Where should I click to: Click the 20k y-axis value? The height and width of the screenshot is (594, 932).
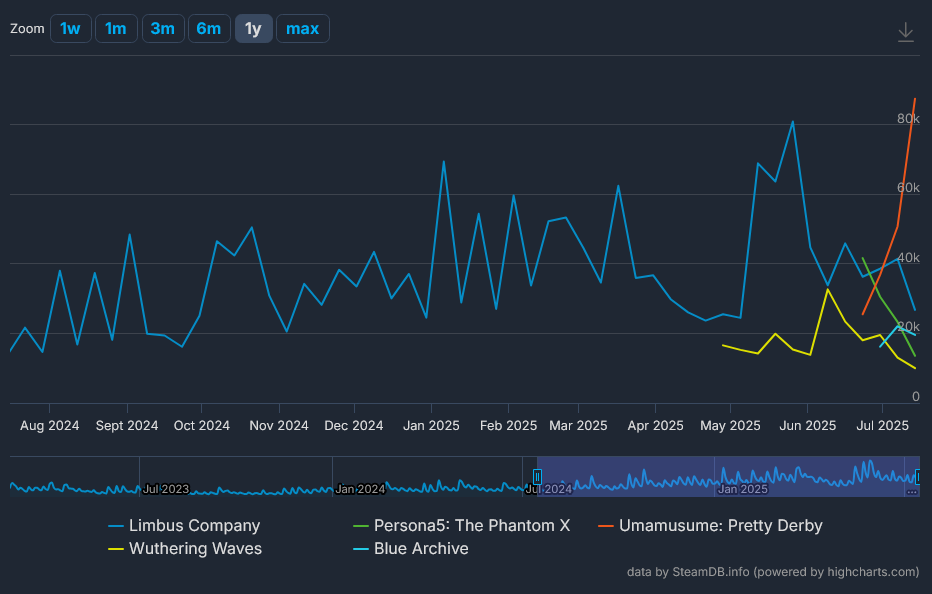pyautogui.click(x=908, y=326)
